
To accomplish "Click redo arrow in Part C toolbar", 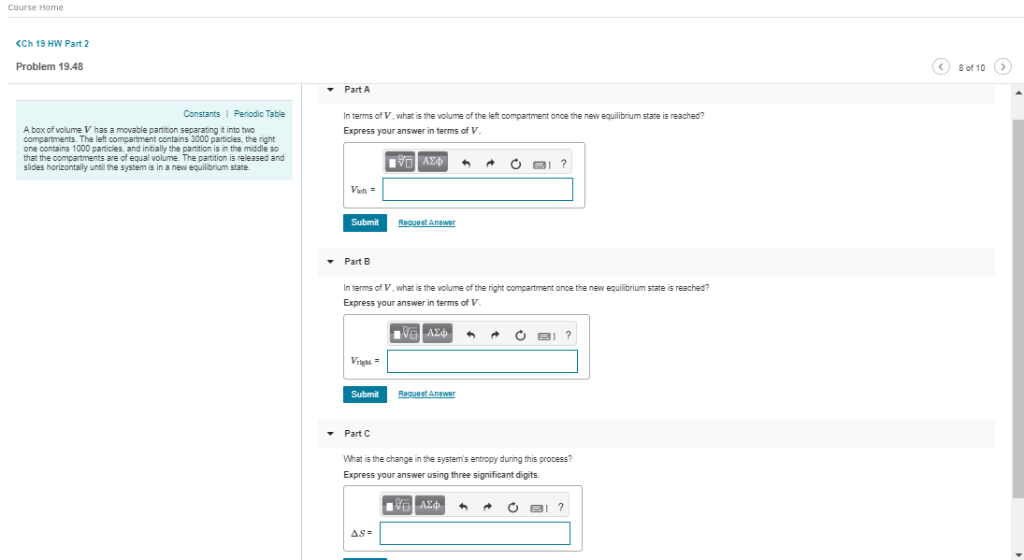I will tap(488, 507).
